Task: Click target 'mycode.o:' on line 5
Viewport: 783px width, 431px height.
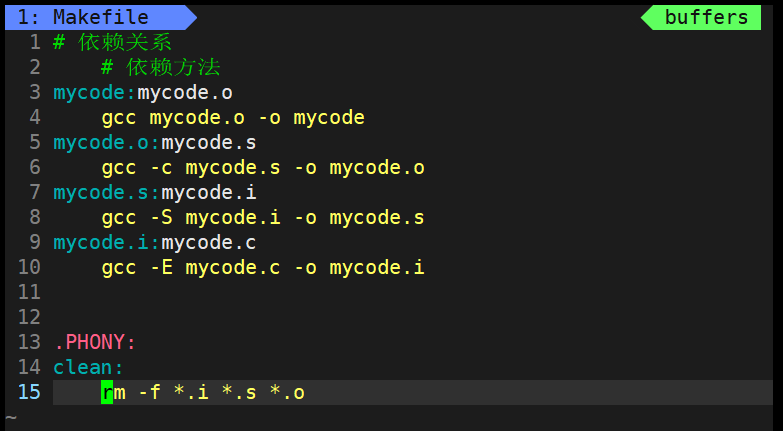Action: click(107, 143)
